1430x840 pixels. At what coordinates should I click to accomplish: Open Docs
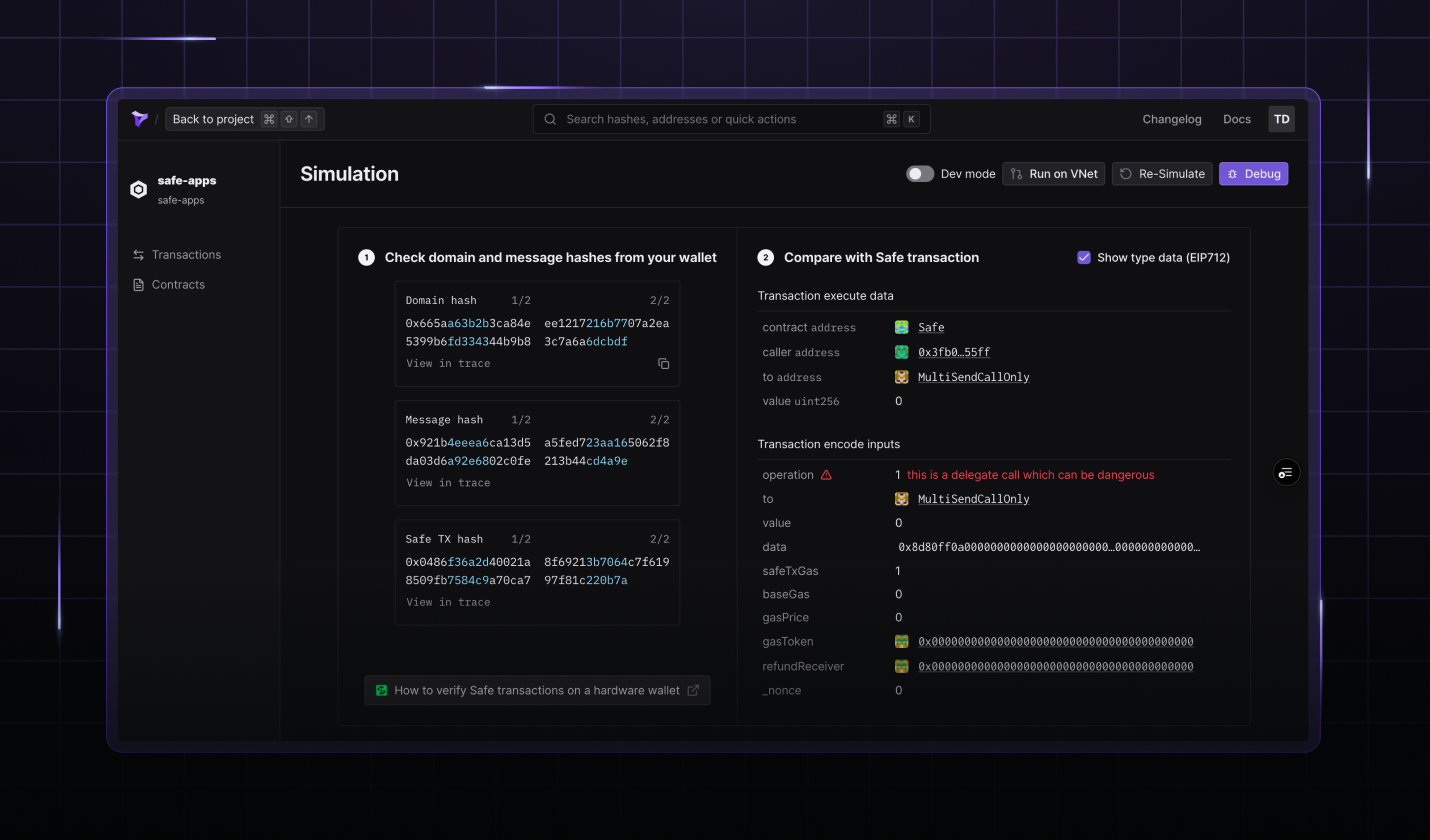1236,119
